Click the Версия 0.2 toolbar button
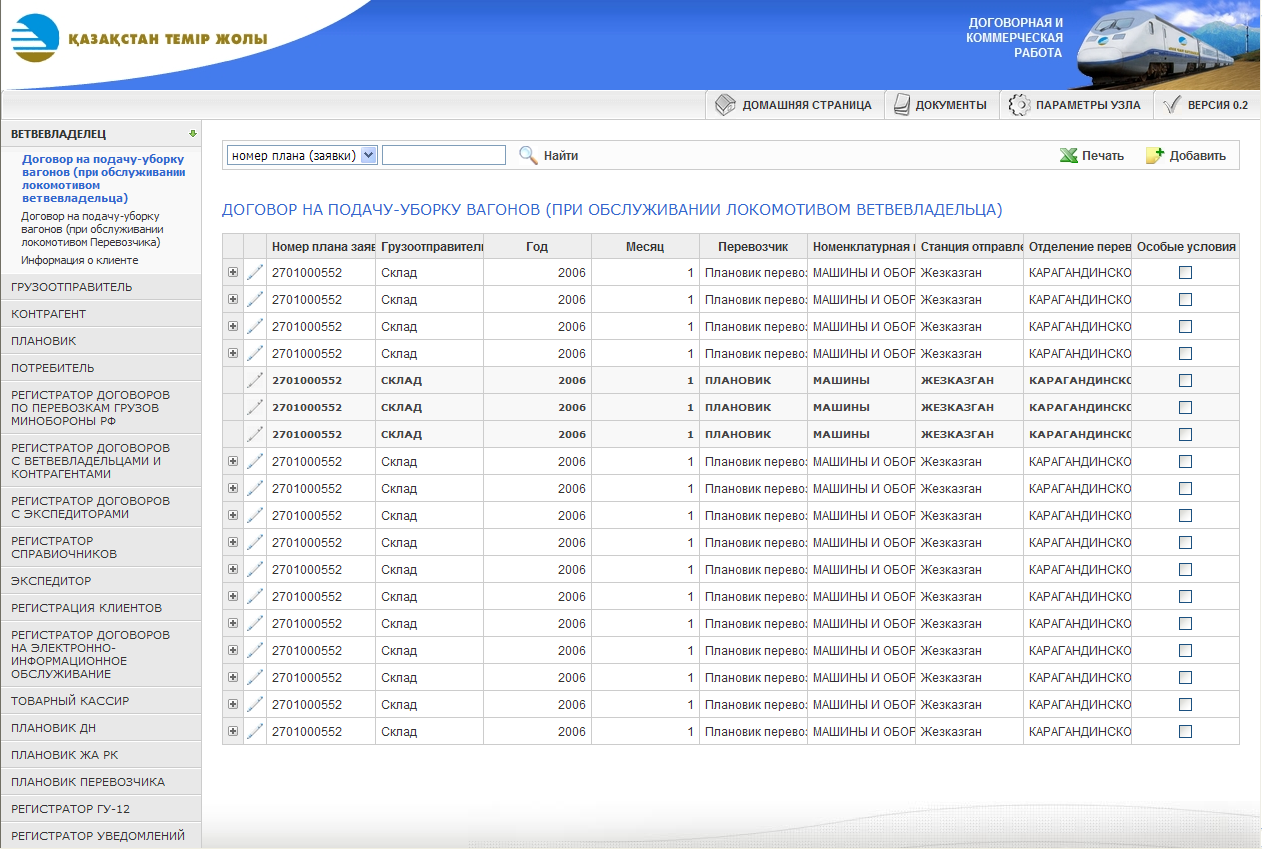The height and width of the screenshot is (849, 1262). pyautogui.click(x=1205, y=105)
